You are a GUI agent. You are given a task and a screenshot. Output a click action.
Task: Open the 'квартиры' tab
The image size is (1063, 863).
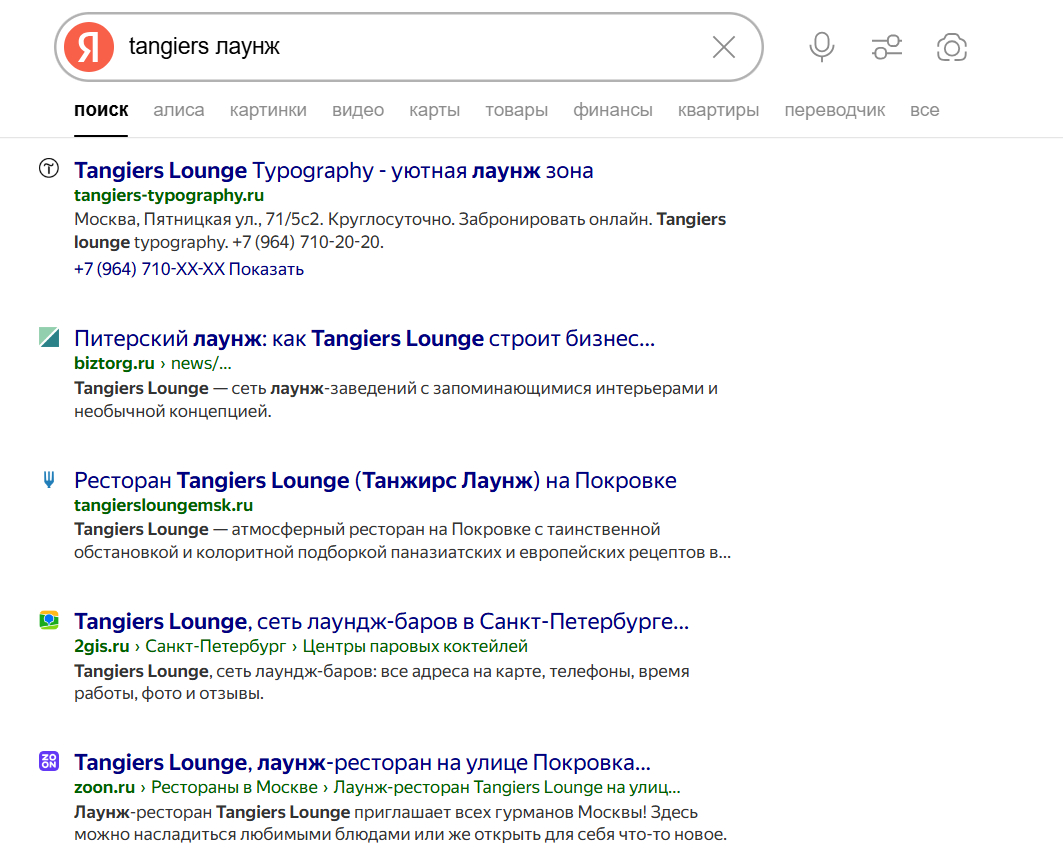(719, 110)
